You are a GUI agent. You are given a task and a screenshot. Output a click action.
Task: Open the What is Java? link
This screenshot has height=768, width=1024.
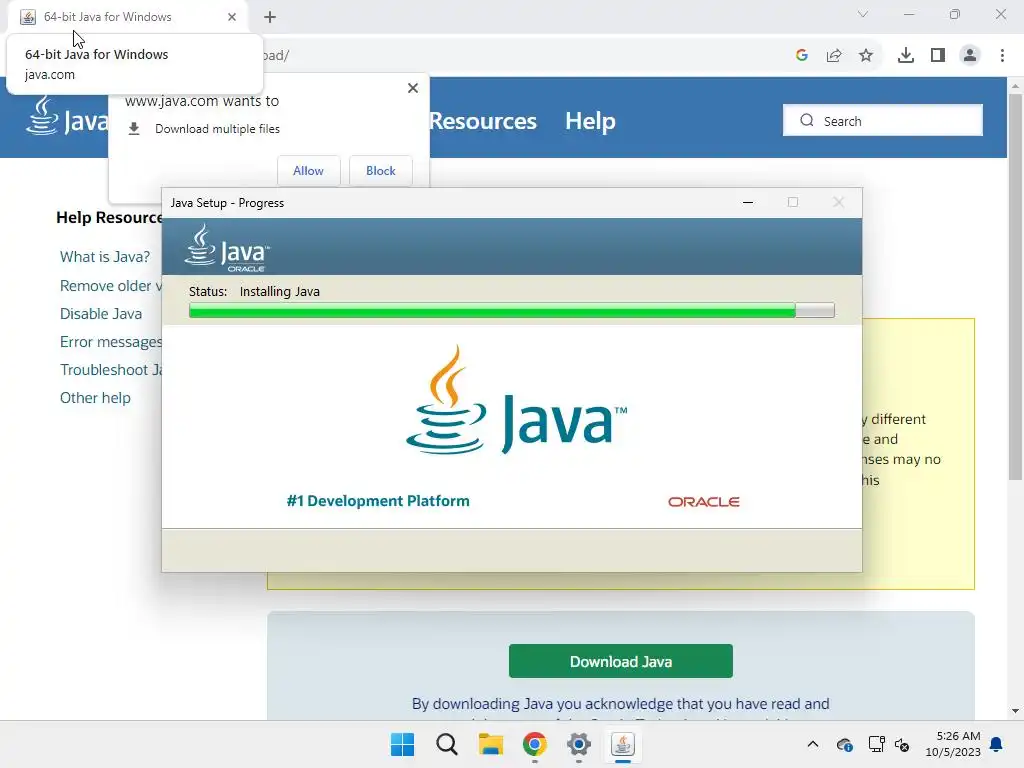point(105,257)
